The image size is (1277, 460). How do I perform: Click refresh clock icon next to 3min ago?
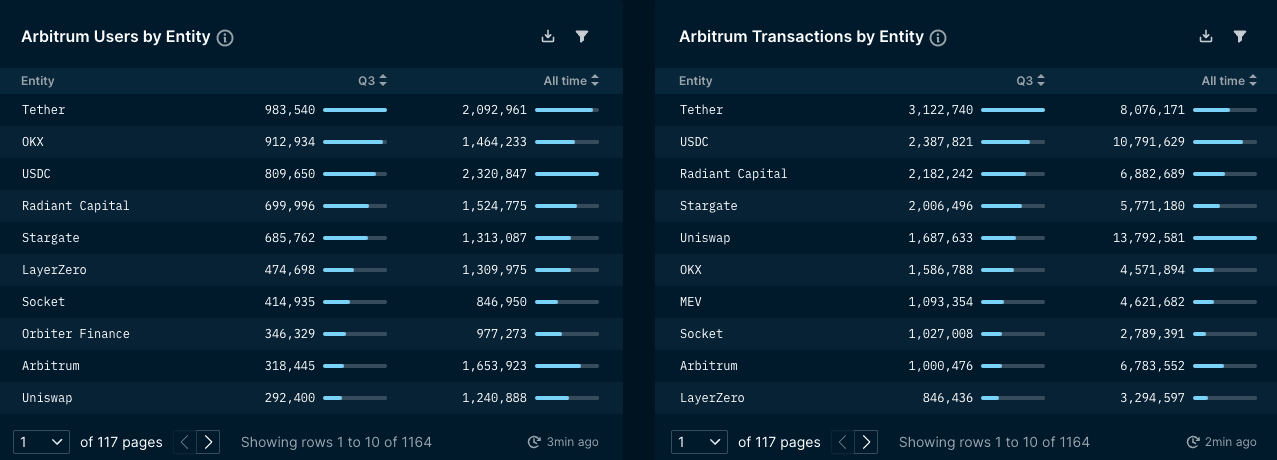pyautogui.click(x=534, y=442)
